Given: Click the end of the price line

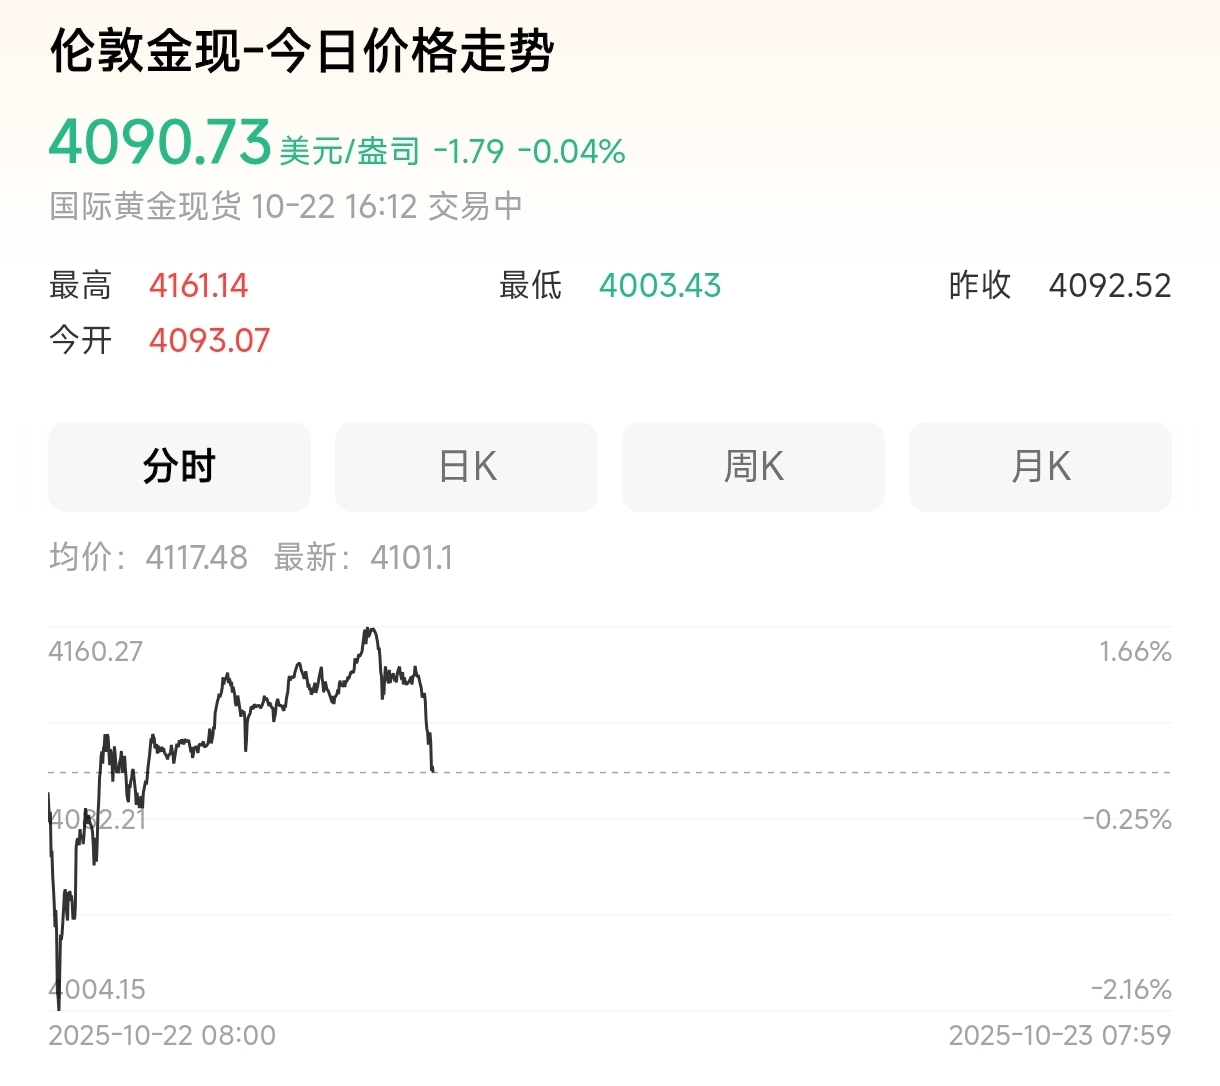Looking at the screenshot, I should 433,770.
